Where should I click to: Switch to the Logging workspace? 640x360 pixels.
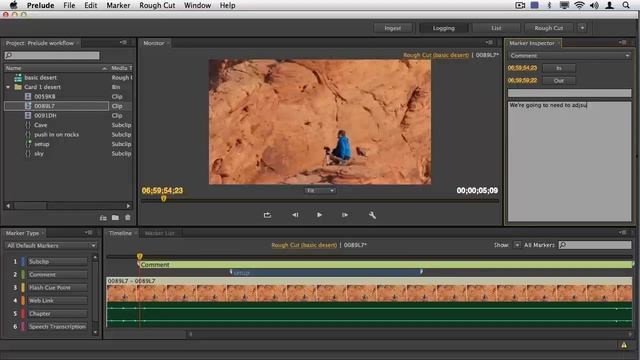tap(444, 28)
